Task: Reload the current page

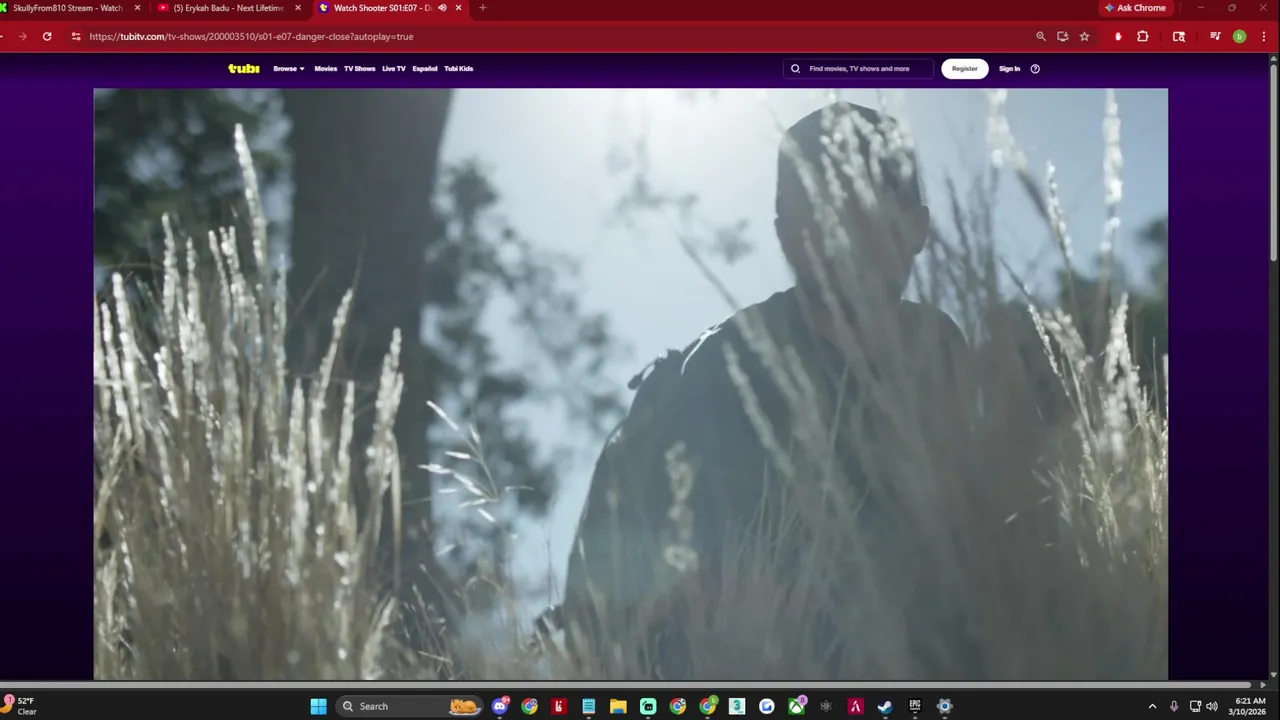Action: pyautogui.click(x=47, y=36)
